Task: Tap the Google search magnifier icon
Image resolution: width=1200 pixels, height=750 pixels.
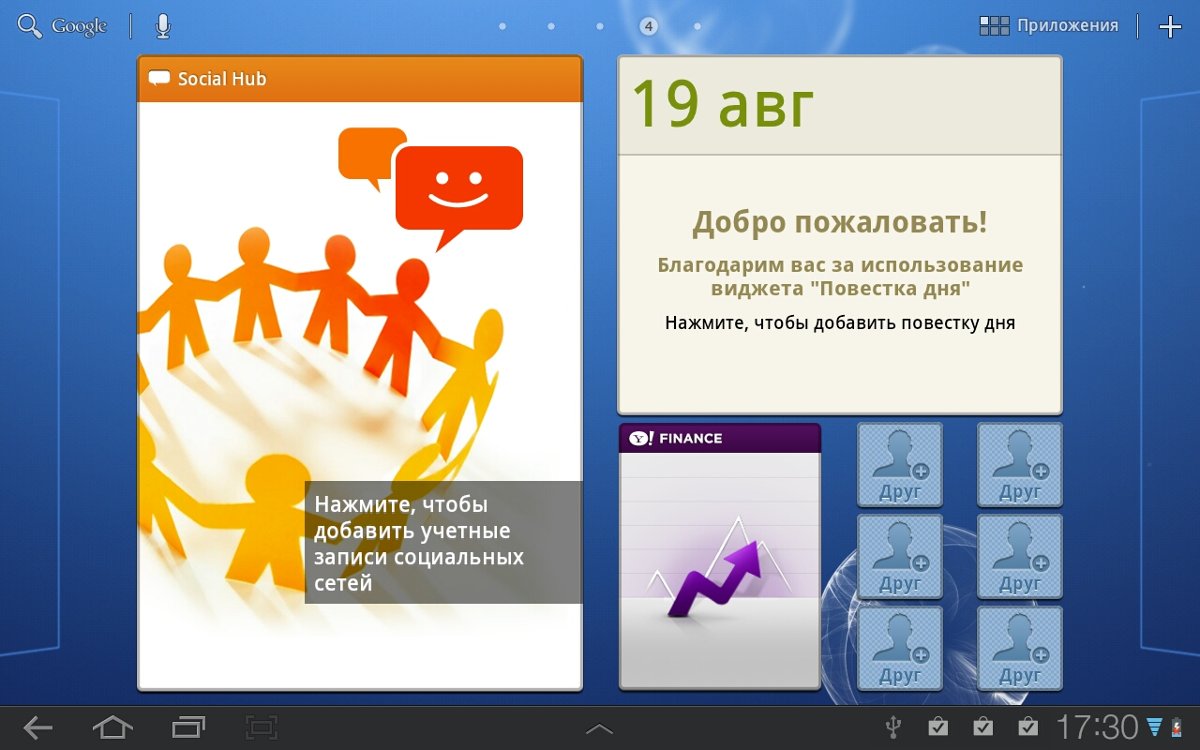Action: (x=31, y=26)
